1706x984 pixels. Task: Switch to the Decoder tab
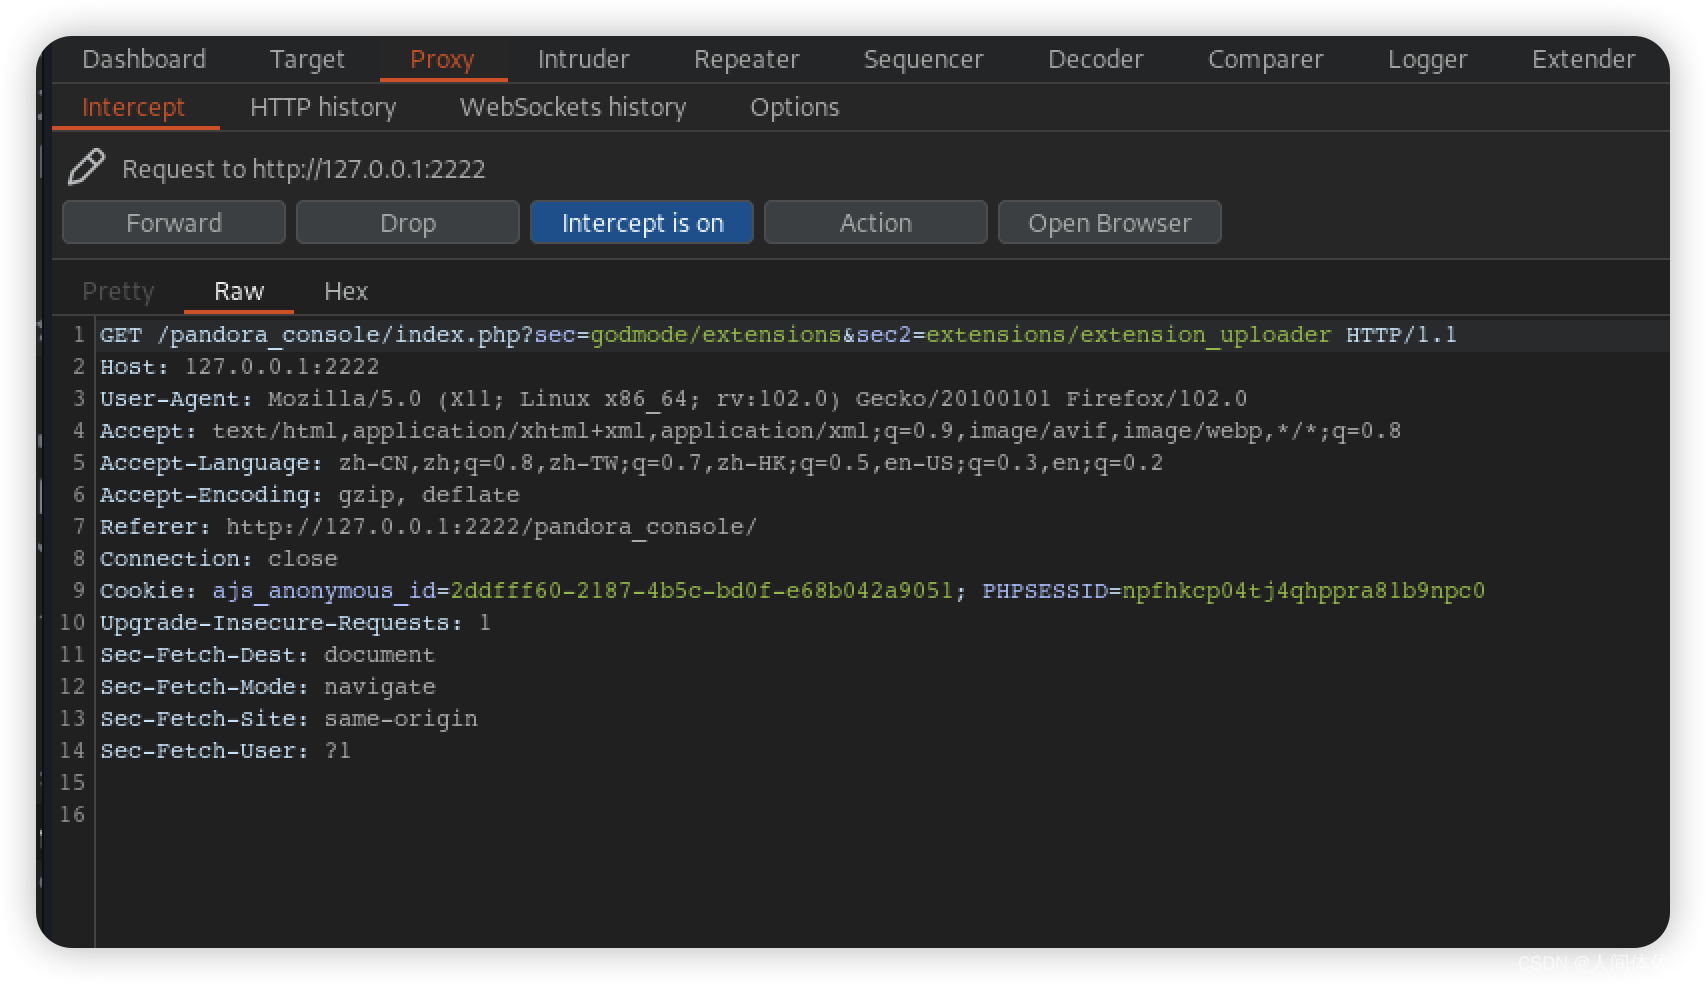point(1096,59)
